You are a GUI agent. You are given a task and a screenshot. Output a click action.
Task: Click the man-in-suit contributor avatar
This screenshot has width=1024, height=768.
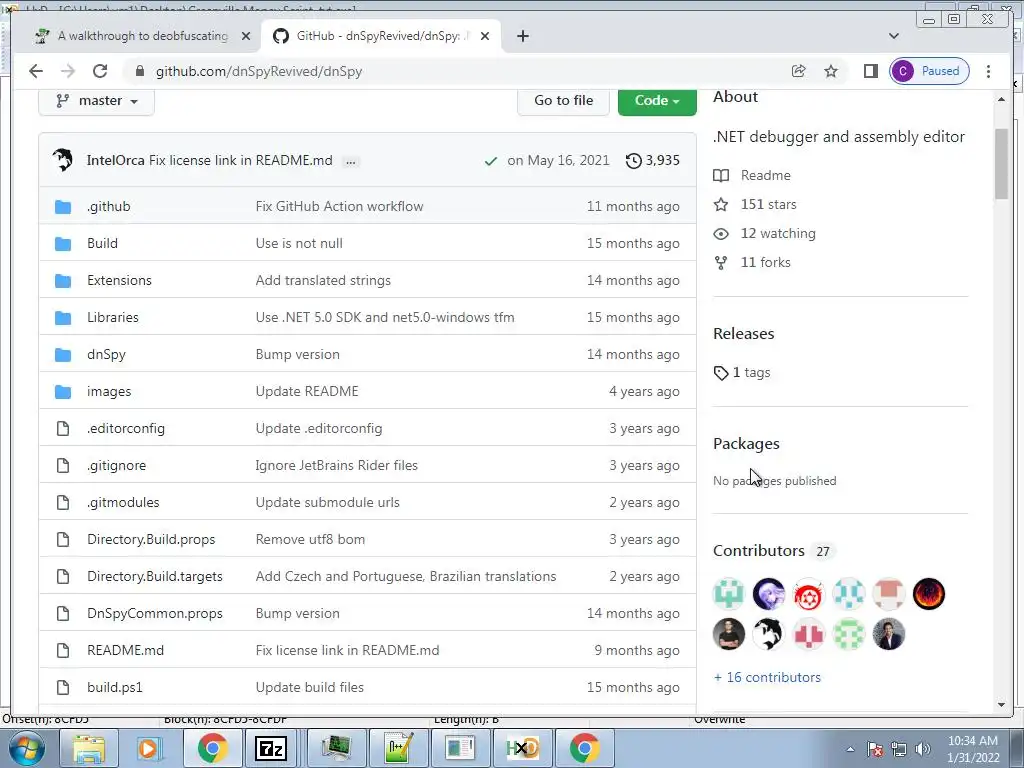[x=889, y=634]
